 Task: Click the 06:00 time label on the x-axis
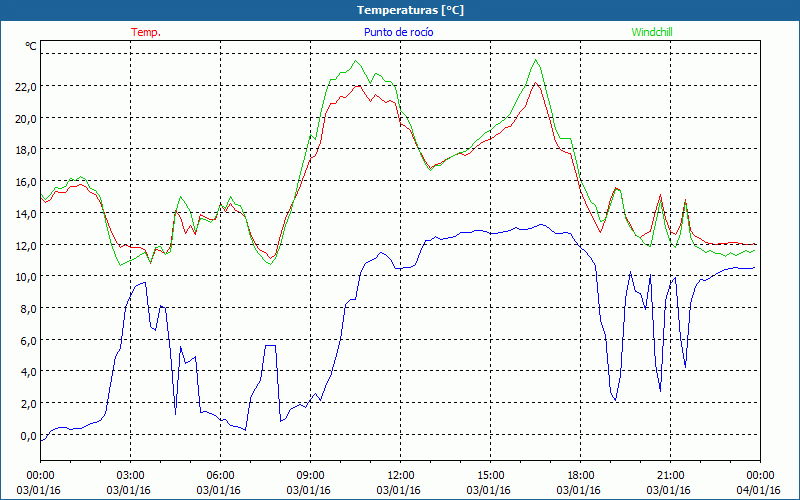pyautogui.click(x=220, y=476)
